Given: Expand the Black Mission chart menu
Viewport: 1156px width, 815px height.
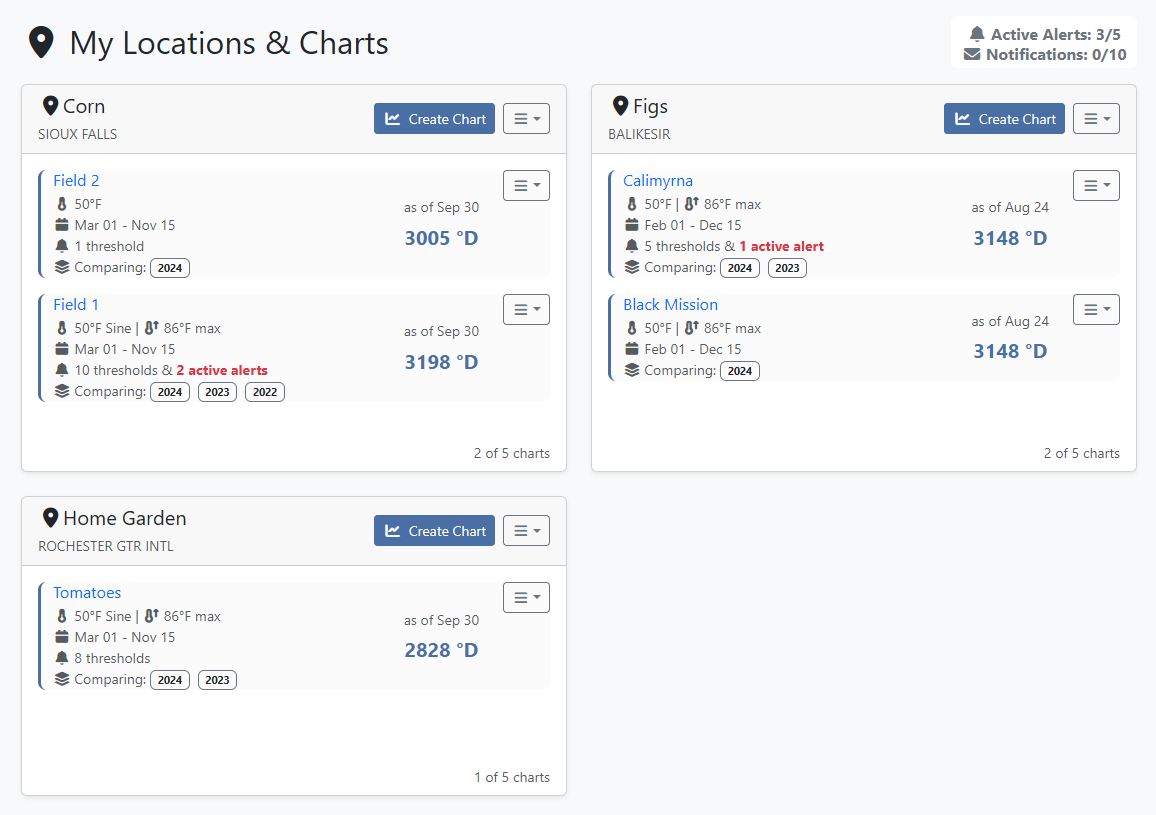Looking at the screenshot, I should point(1096,309).
